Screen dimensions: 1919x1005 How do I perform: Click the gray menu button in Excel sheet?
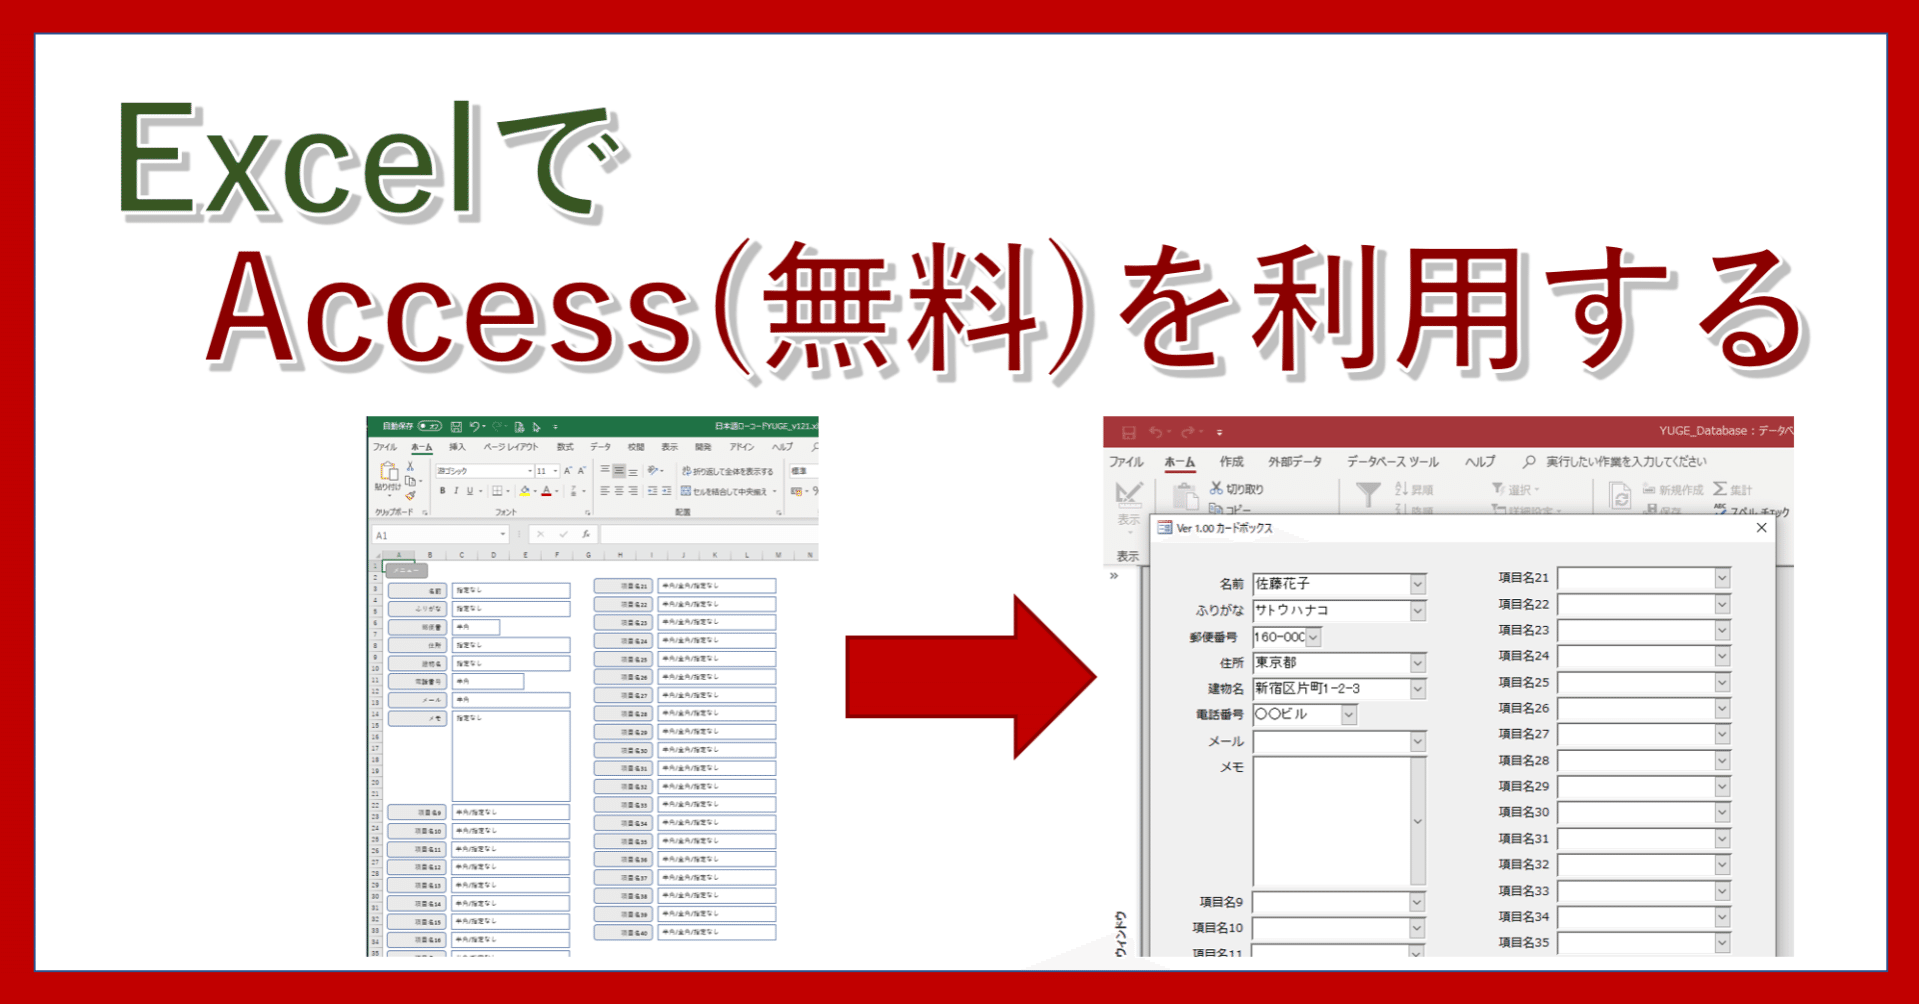[406, 570]
